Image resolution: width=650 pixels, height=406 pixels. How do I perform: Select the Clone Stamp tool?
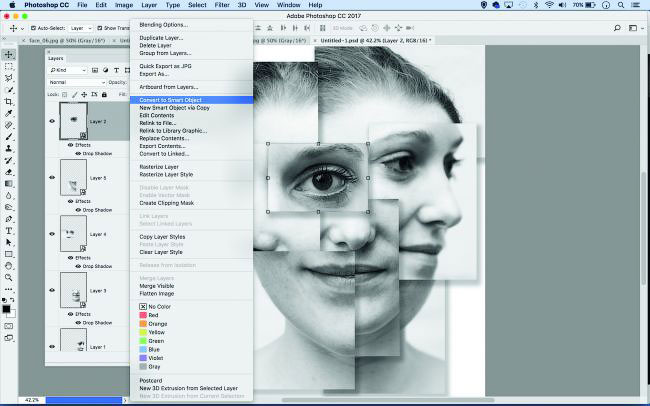click(x=9, y=148)
